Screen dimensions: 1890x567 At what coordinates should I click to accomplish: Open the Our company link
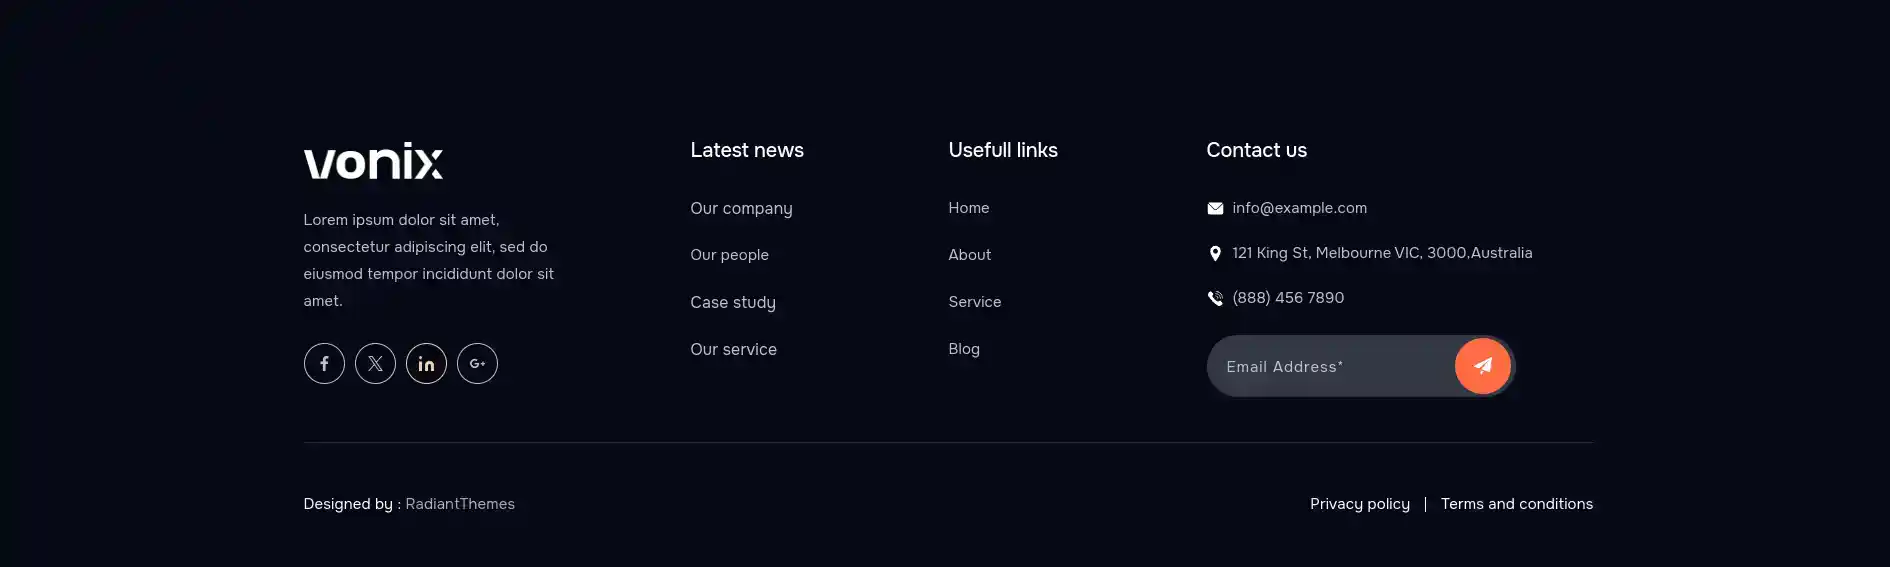[x=741, y=208]
